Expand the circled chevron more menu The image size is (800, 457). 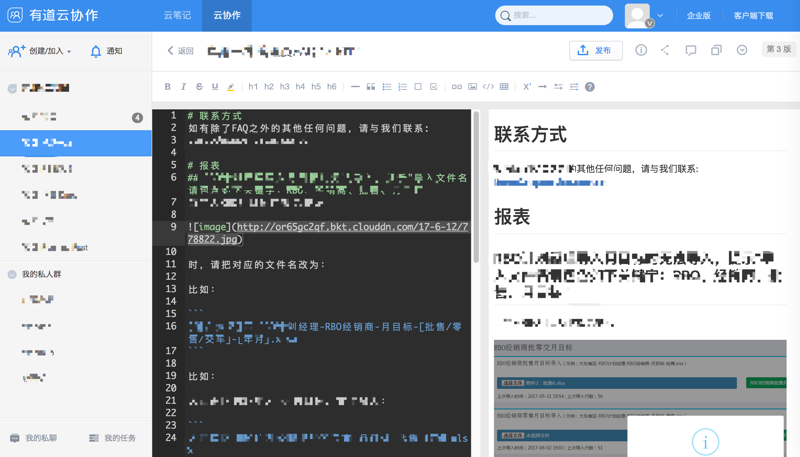click(x=742, y=50)
